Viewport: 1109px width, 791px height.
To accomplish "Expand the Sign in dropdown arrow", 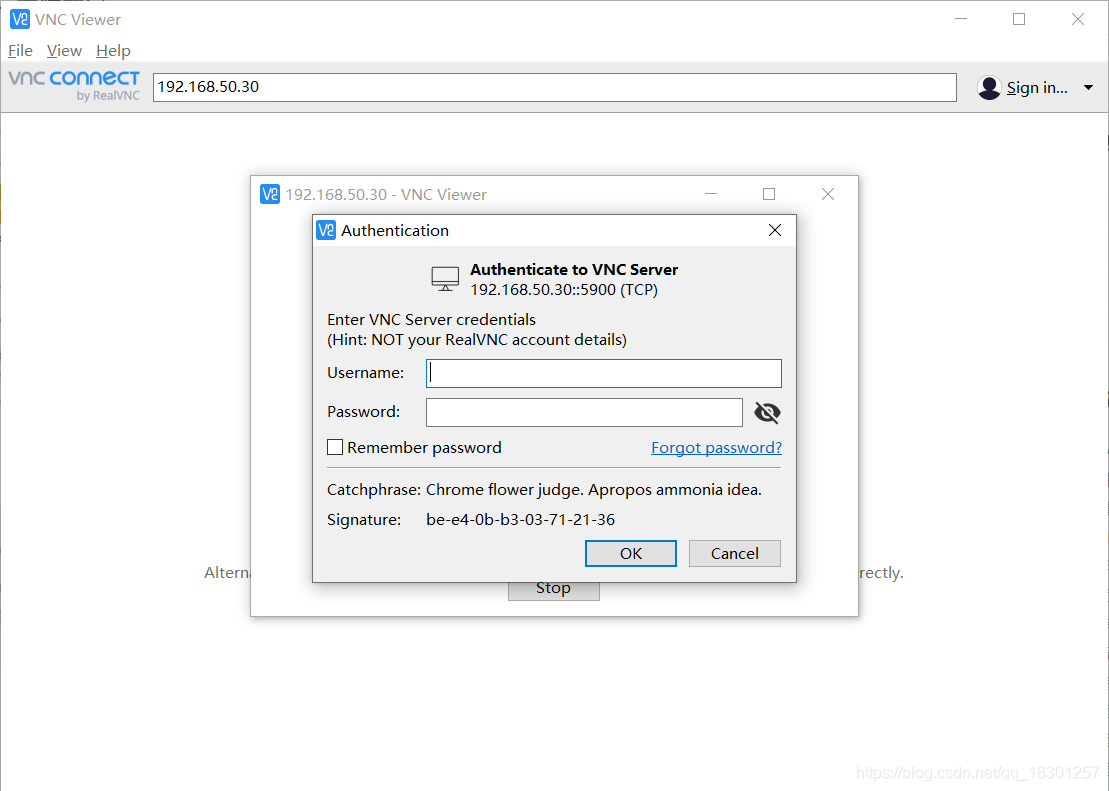I will [1088, 88].
